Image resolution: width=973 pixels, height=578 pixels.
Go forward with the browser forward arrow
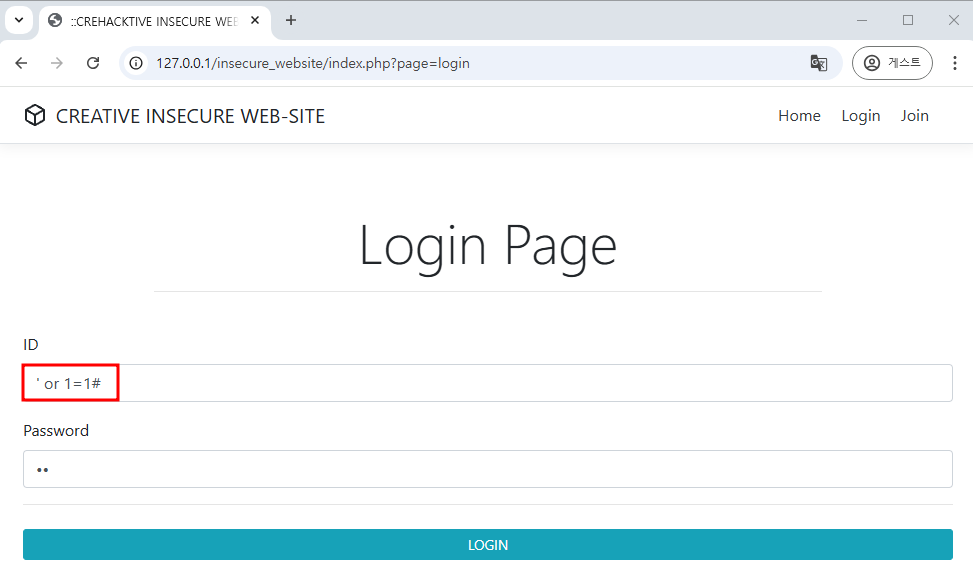click(57, 63)
